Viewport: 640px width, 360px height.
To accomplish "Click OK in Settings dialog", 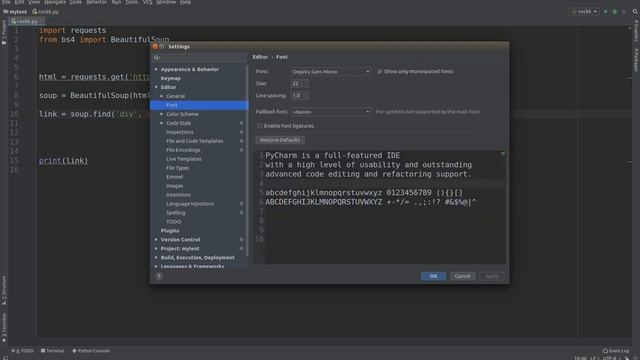I will coord(433,276).
